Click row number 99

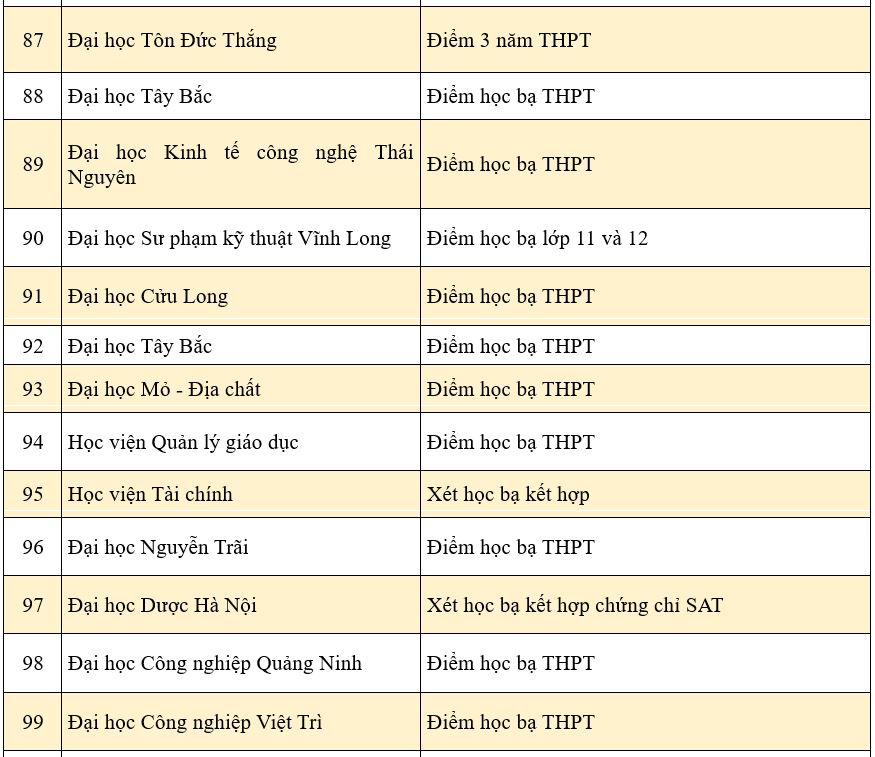click(x=33, y=723)
